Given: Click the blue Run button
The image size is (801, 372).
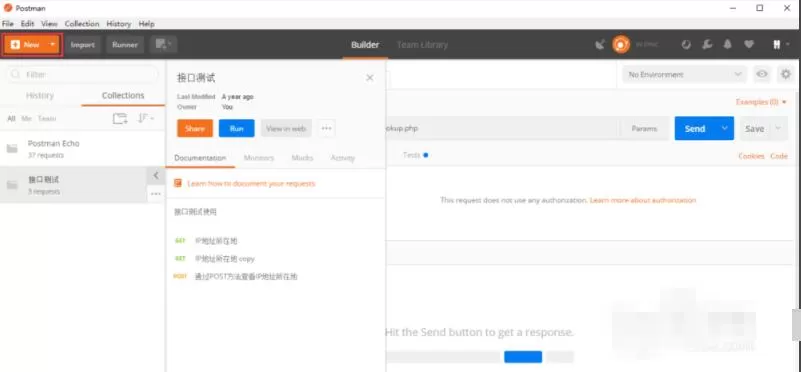Looking at the screenshot, I should (x=237, y=128).
